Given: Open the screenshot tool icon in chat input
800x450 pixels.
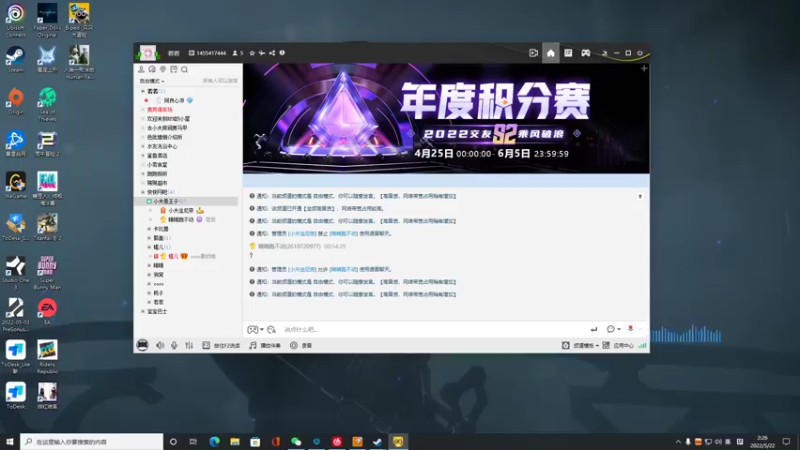Looking at the screenshot, I should click(252, 330).
